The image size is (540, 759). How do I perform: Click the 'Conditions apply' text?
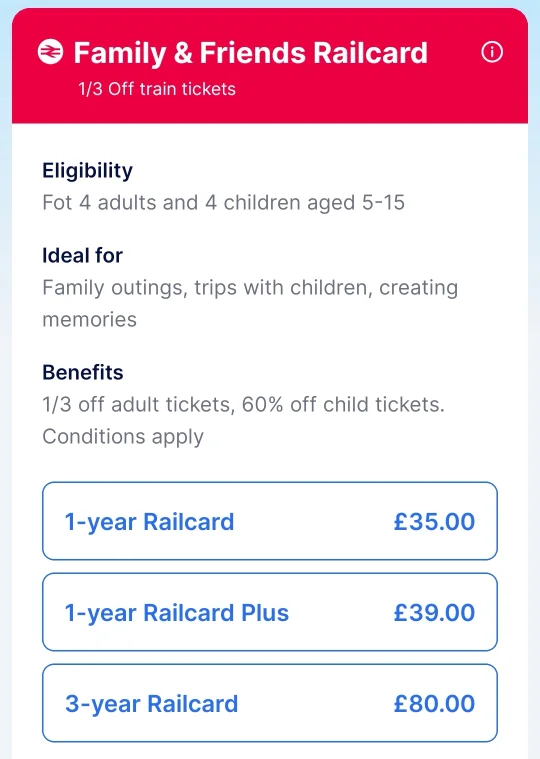tap(123, 437)
